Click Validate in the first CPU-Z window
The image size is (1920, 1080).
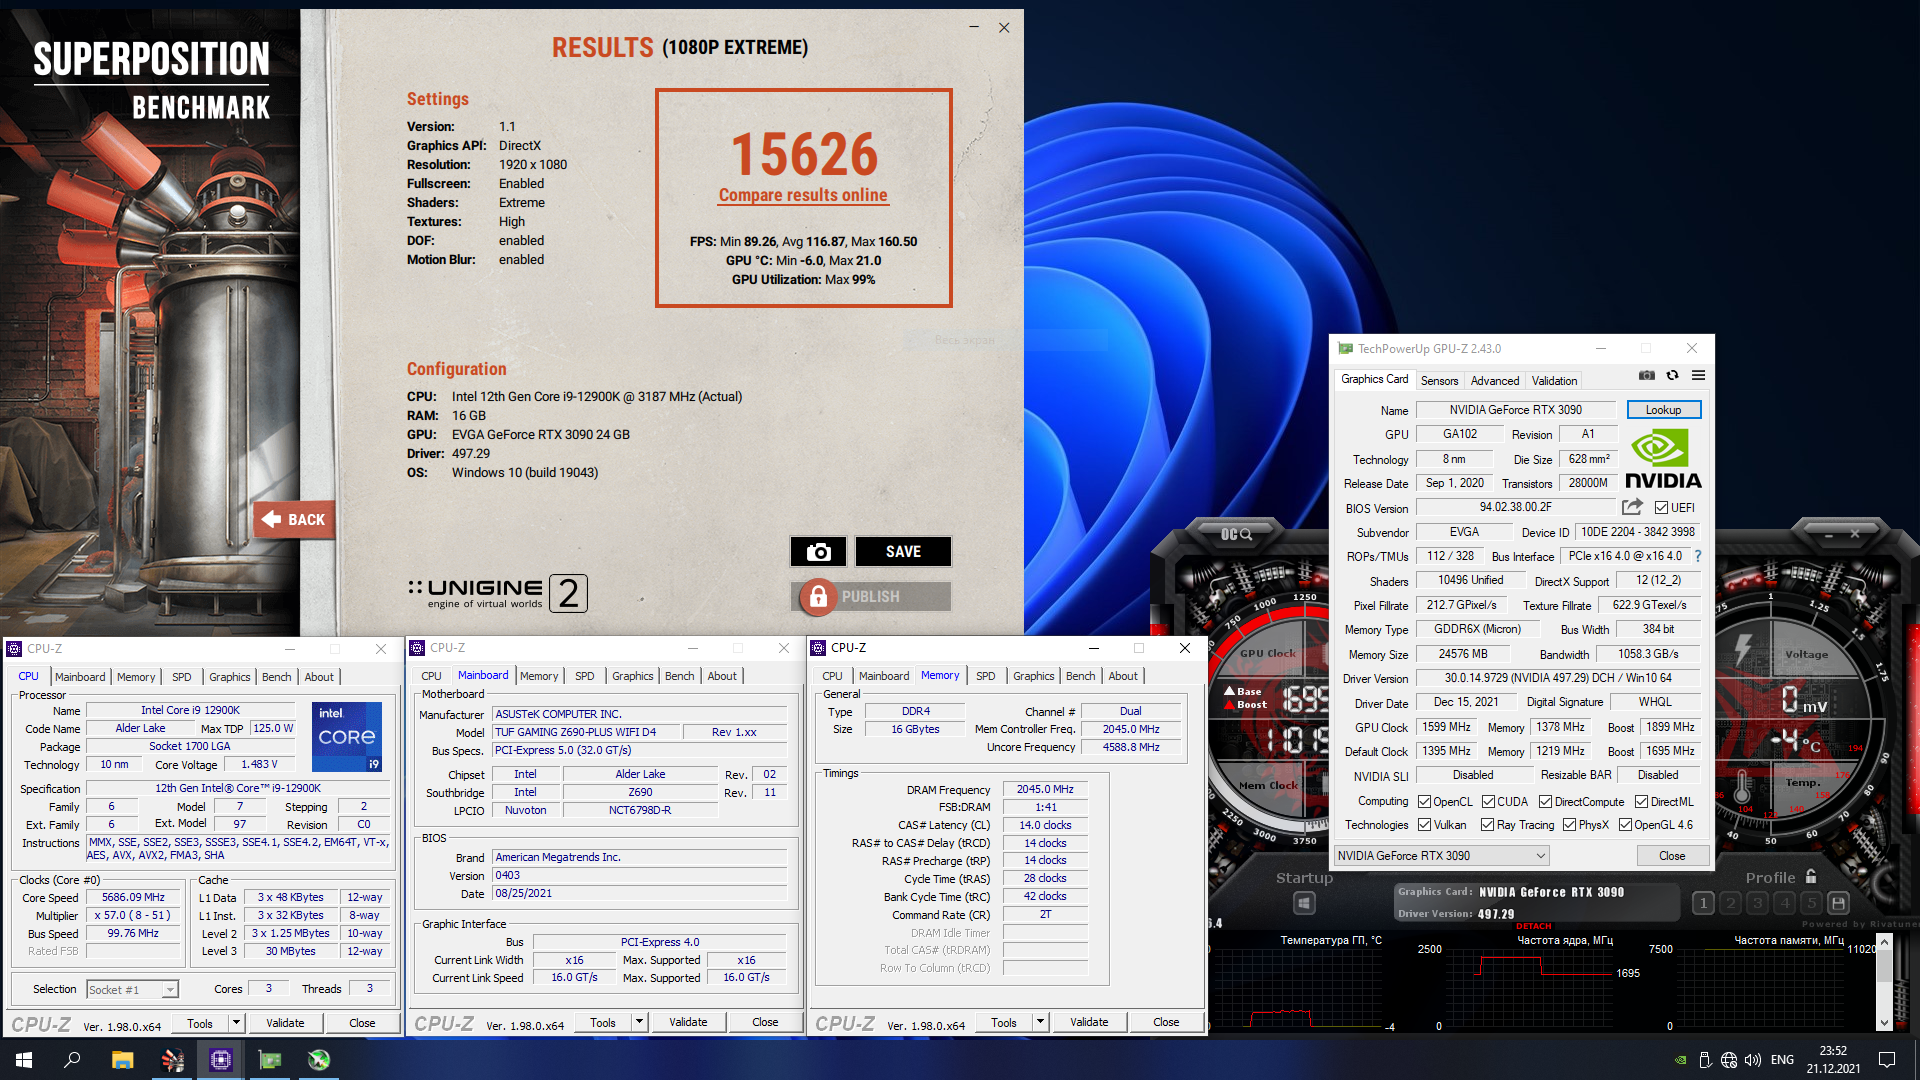click(285, 1023)
